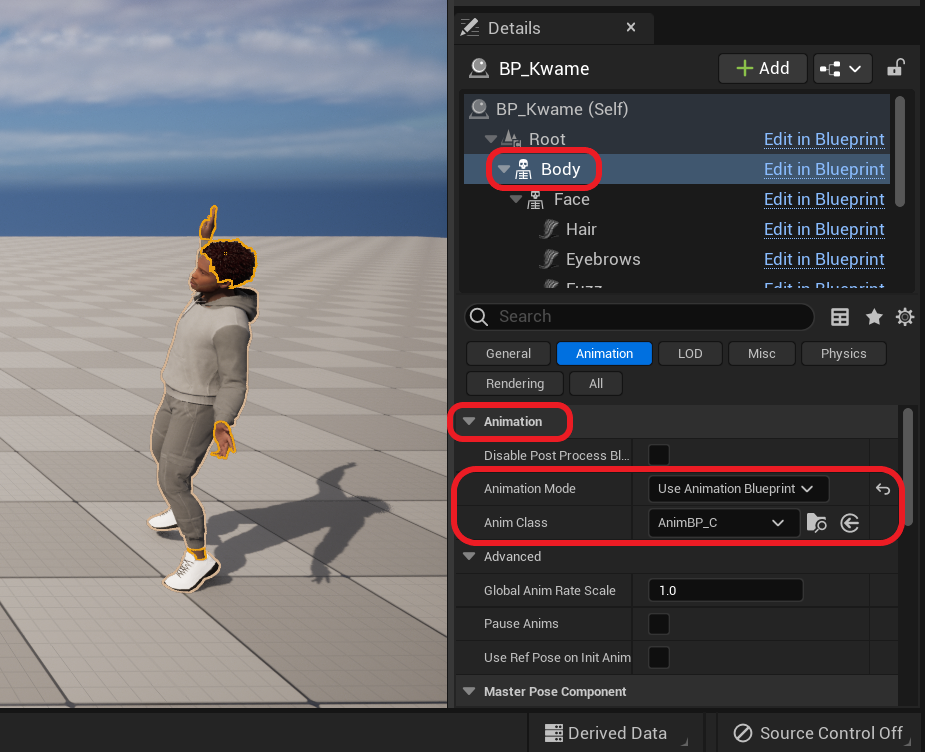Screen dimensions: 925x752
Task: Open the blueprint hierarchy icon dropdown near Add
Action: tap(842, 67)
